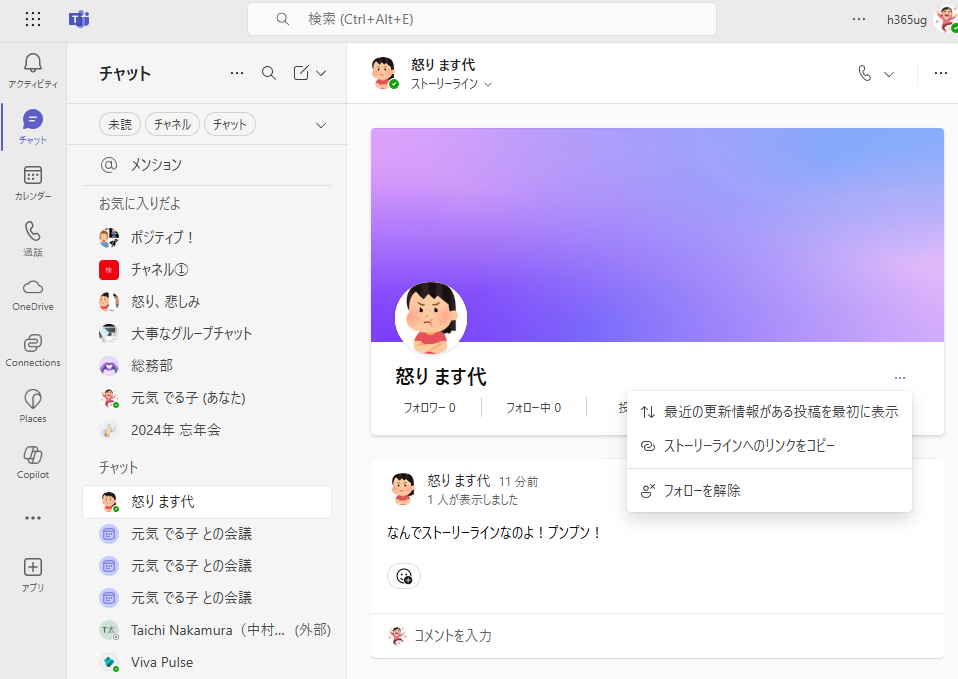The height and width of the screenshot is (679, 958).
Task: Click 怒り ます代 post author name
Action: (459, 481)
